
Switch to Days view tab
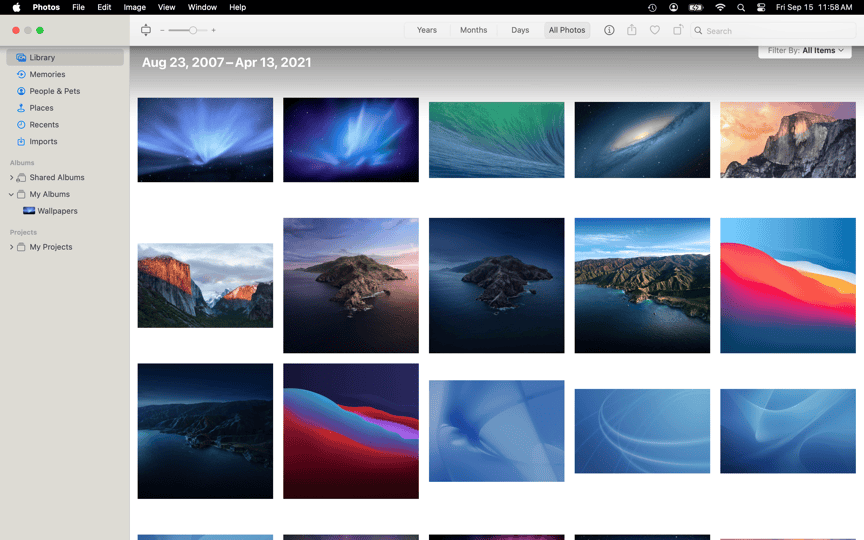point(520,30)
